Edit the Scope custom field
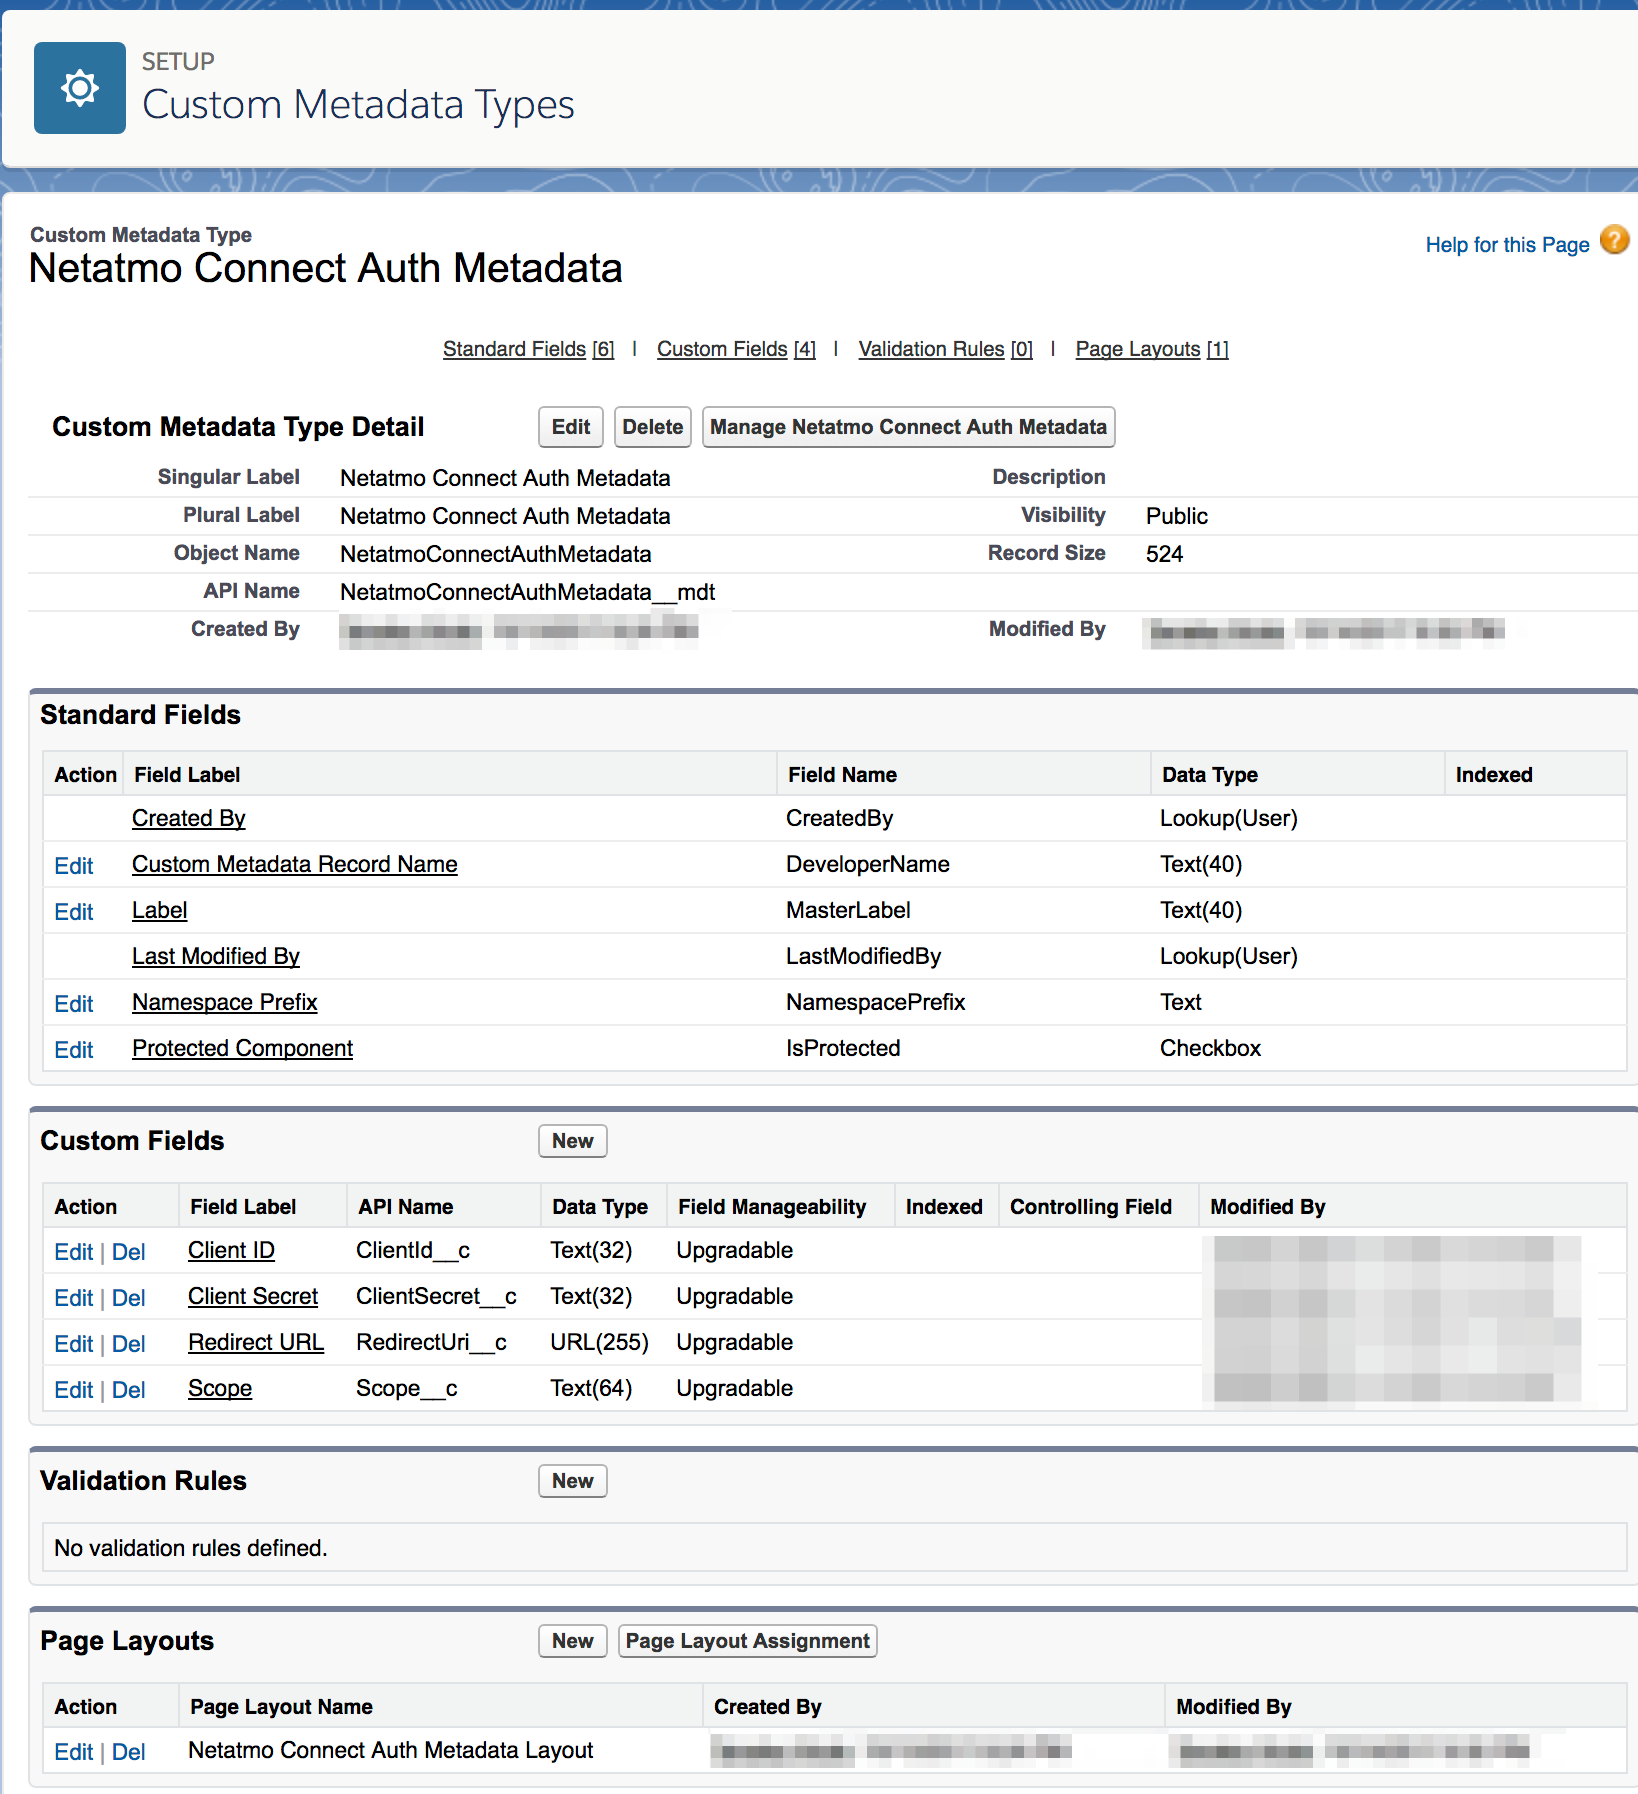The height and width of the screenshot is (1794, 1638). pyautogui.click(x=74, y=1390)
